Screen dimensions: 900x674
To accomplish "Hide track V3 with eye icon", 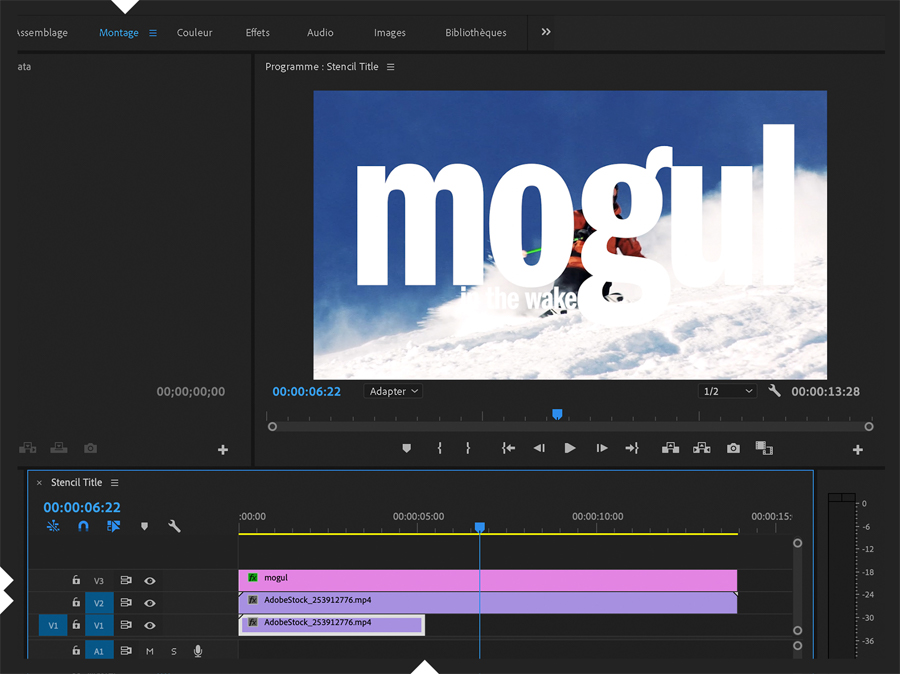I will tap(150, 580).
